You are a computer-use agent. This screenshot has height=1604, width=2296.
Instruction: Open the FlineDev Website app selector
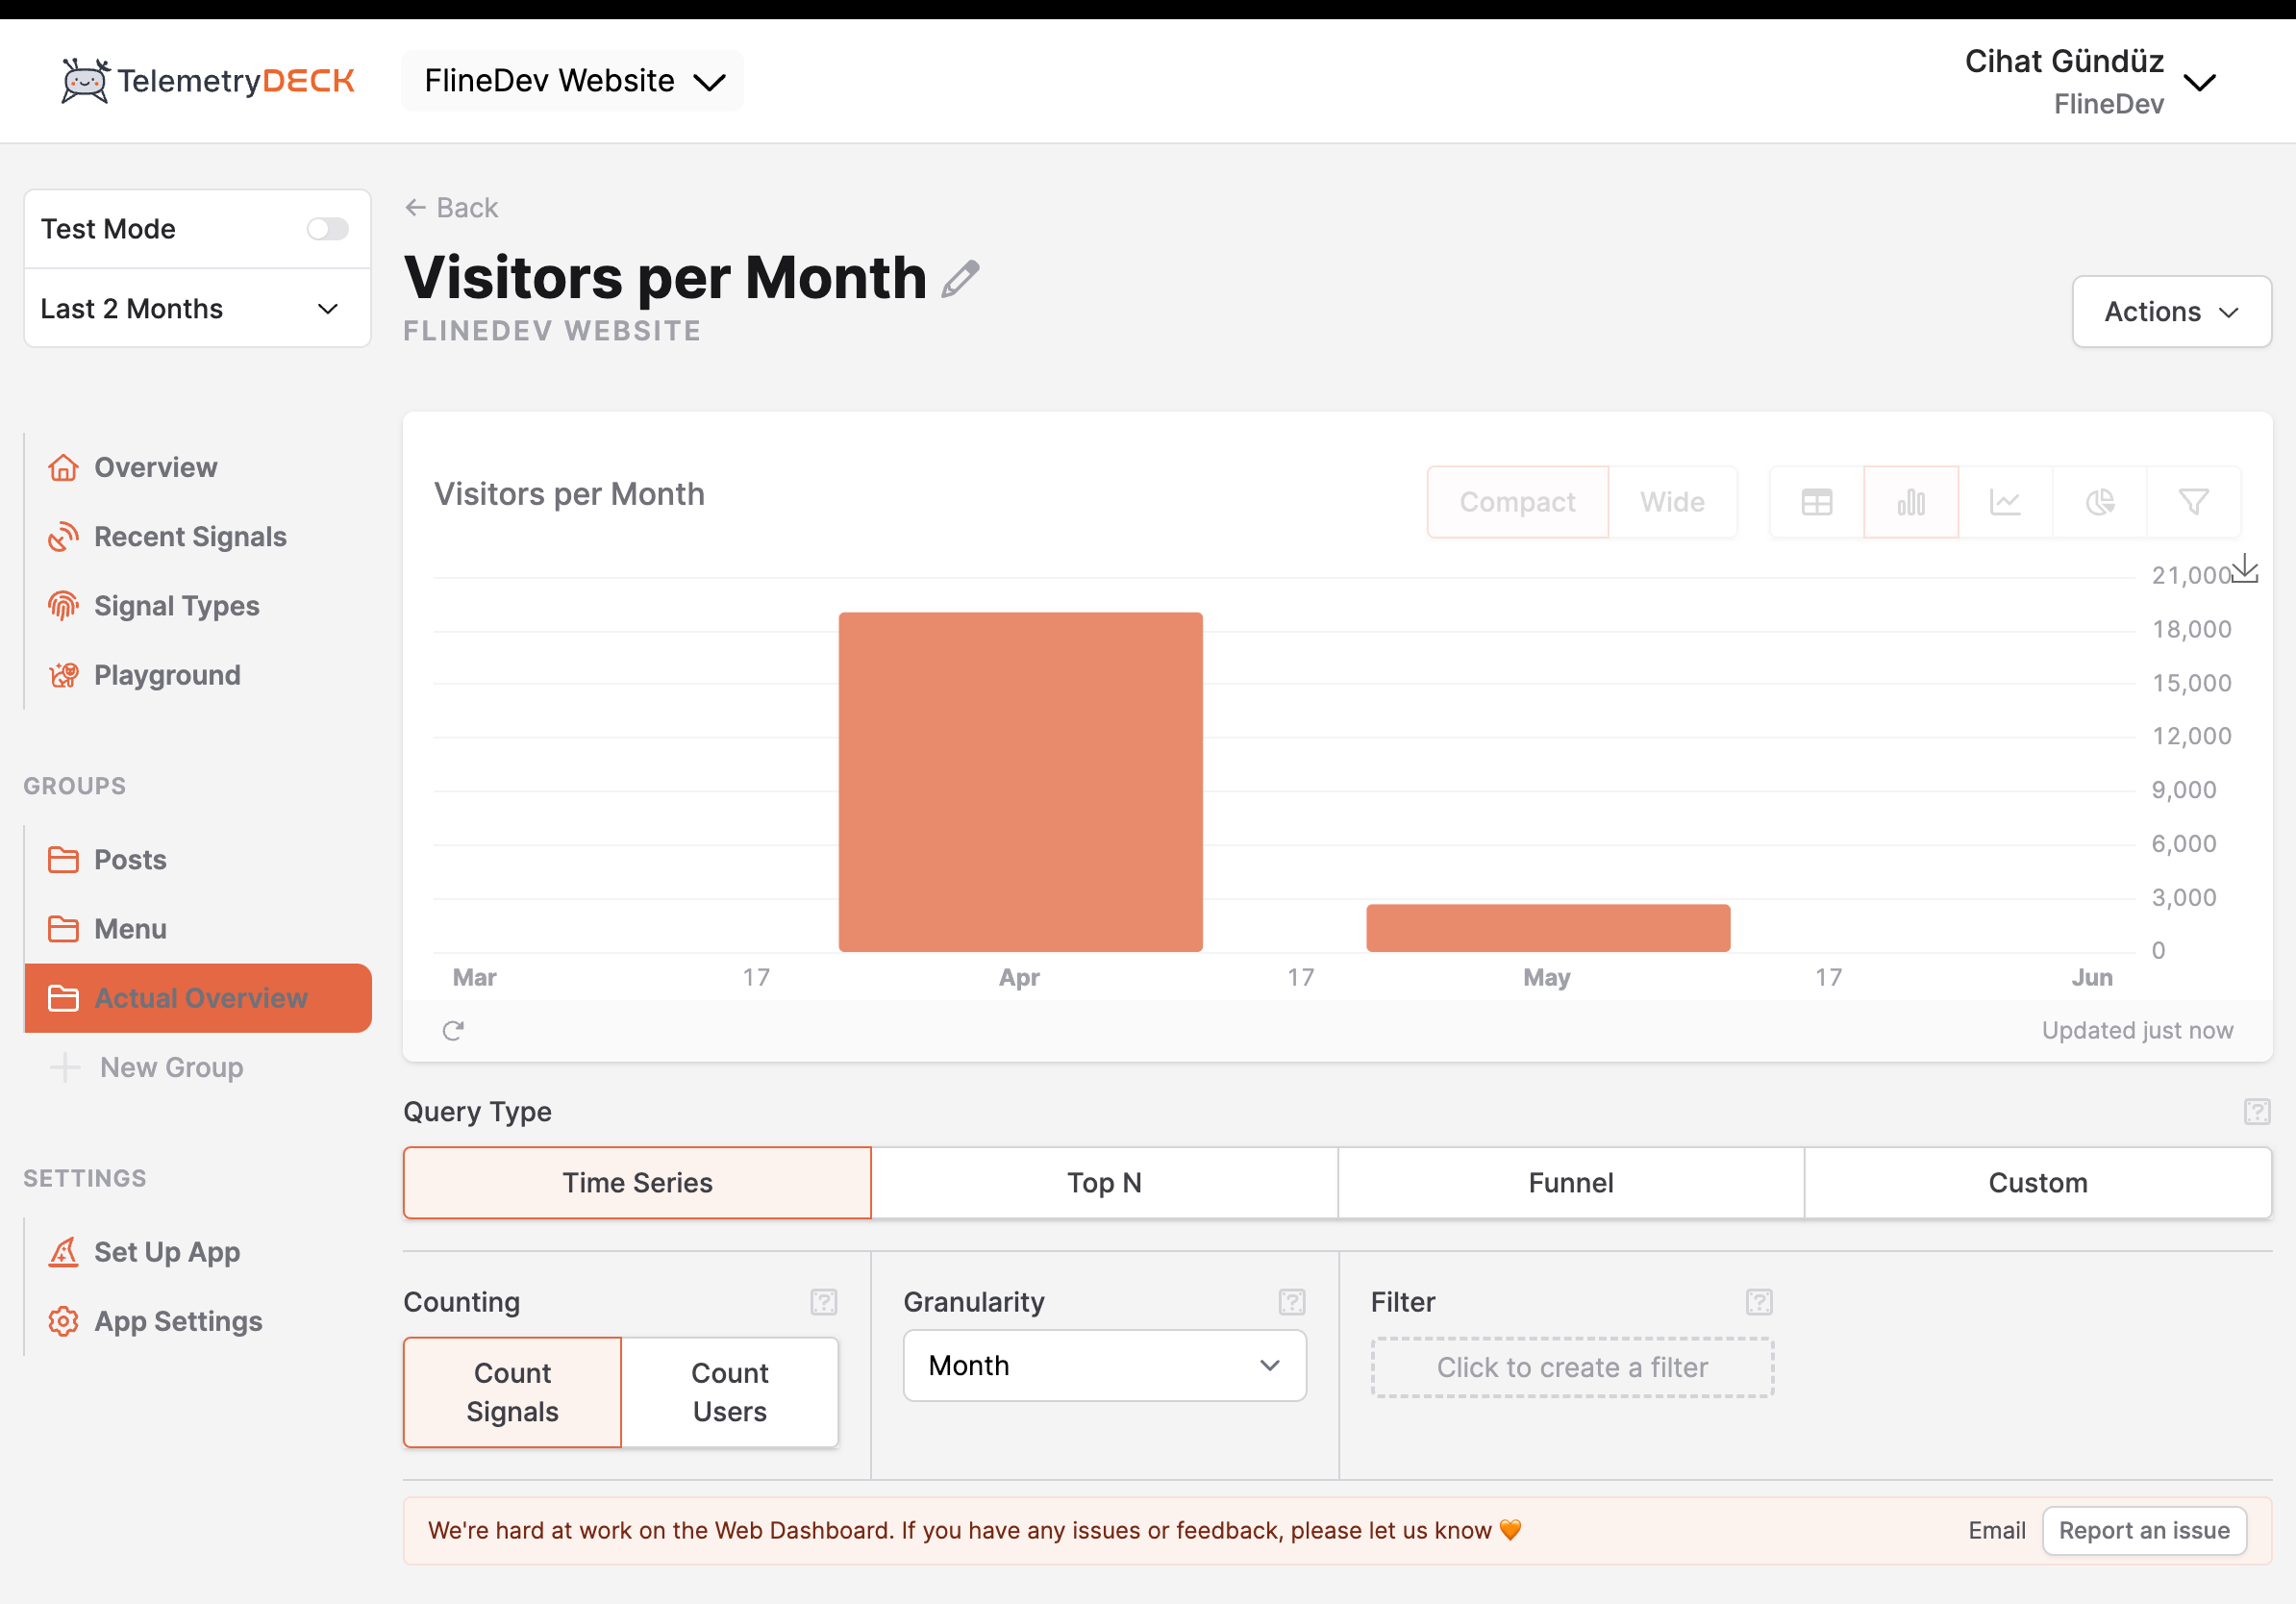pyautogui.click(x=572, y=81)
